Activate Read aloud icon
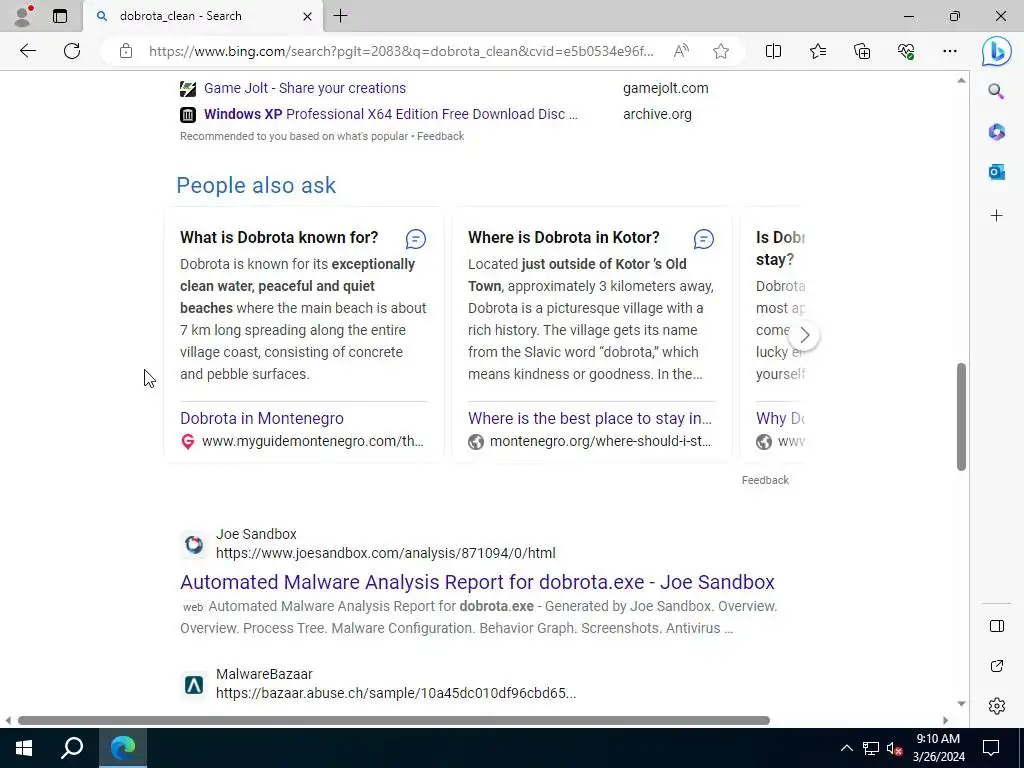 681,51
